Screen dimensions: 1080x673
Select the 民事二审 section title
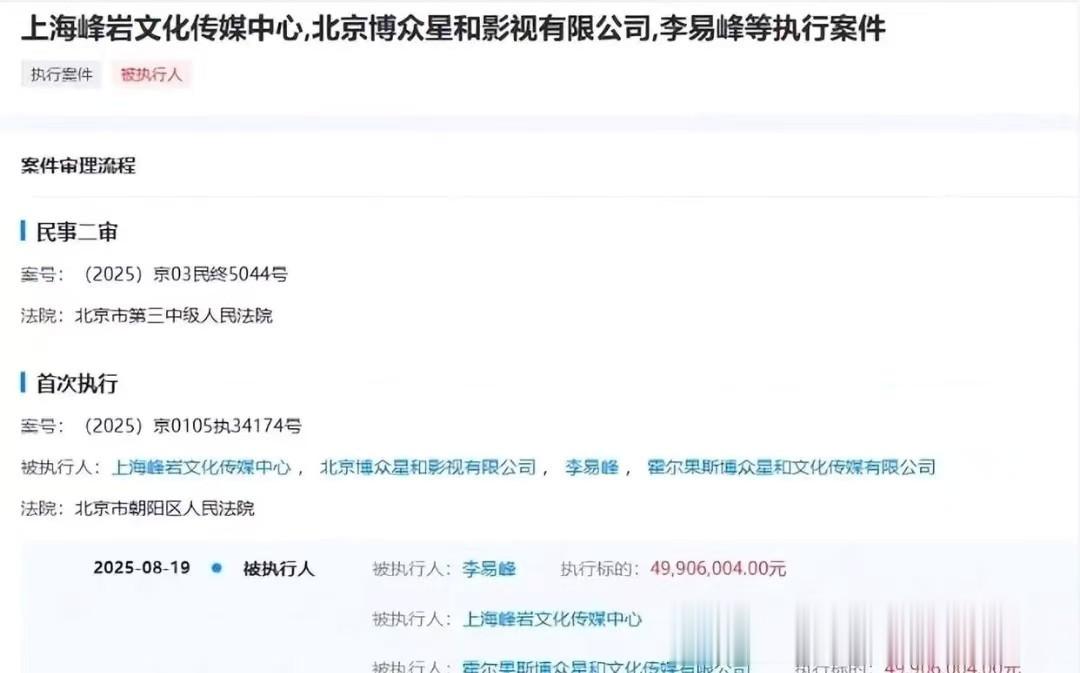tap(76, 231)
